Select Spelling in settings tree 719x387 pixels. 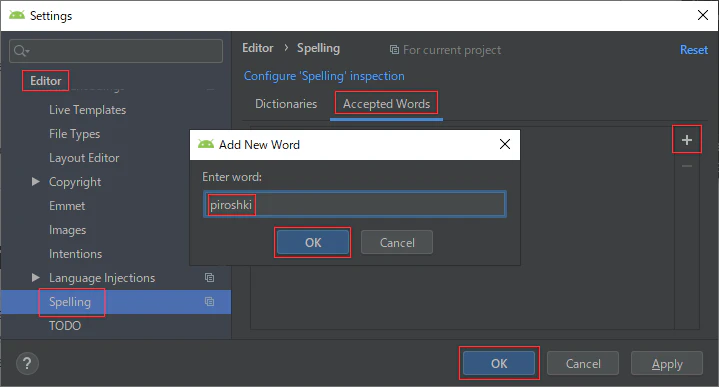tap(70, 302)
